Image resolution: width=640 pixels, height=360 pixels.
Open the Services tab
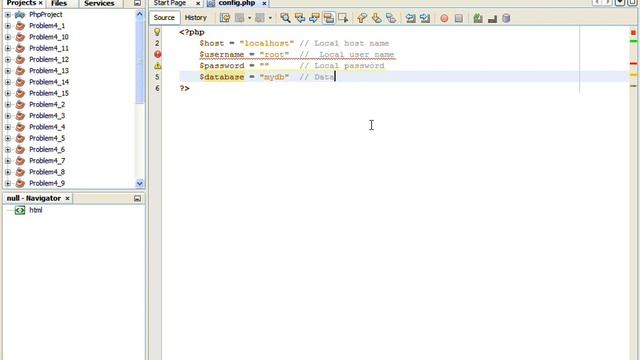(99, 3)
